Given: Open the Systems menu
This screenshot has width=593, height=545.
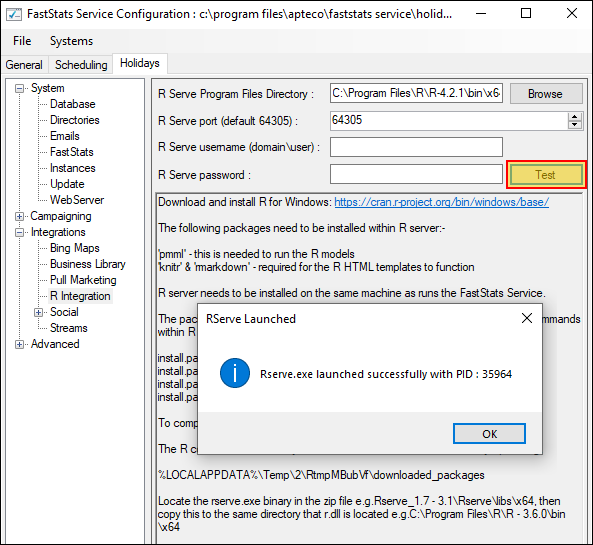Looking at the screenshot, I should coord(71,41).
